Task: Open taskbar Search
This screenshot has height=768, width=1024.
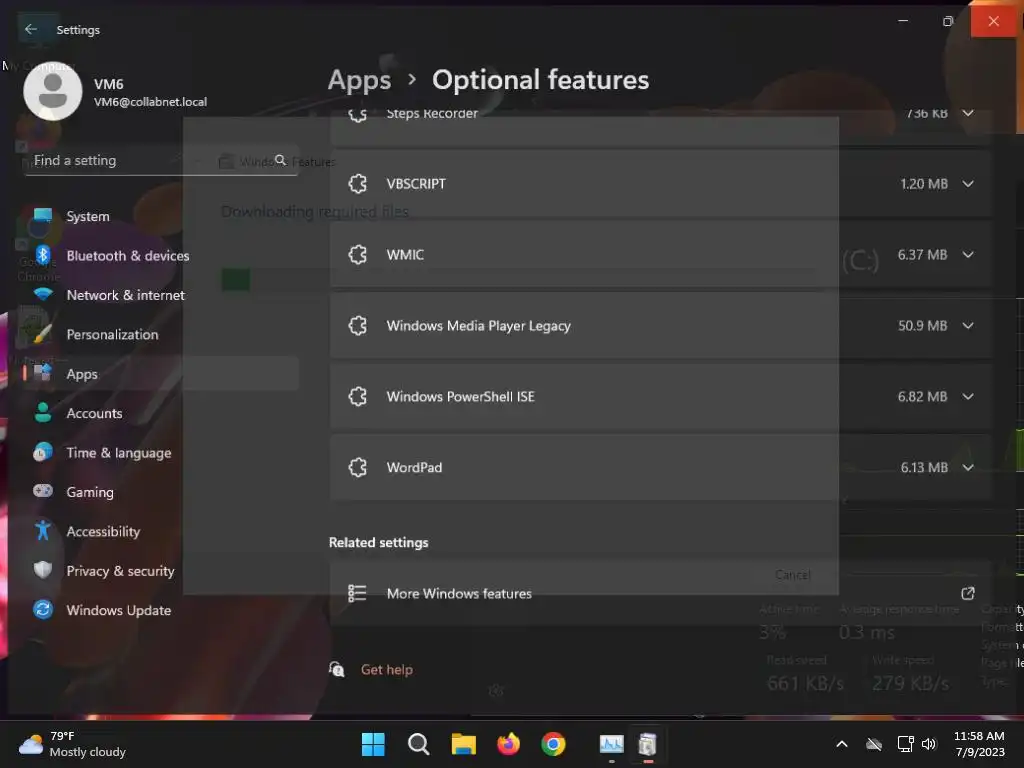Action: click(419, 744)
